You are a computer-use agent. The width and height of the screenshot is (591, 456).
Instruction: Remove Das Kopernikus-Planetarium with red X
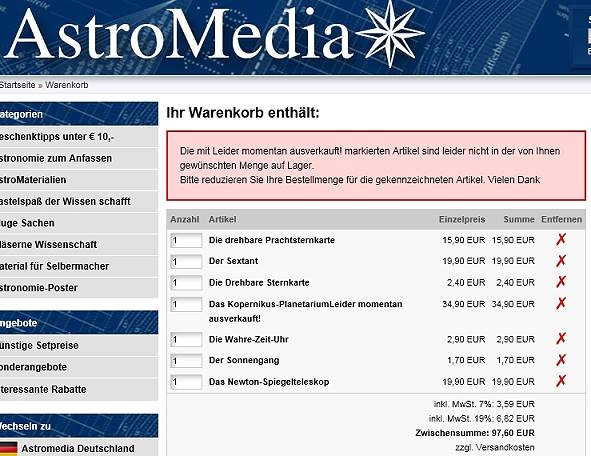pyautogui.click(x=561, y=303)
